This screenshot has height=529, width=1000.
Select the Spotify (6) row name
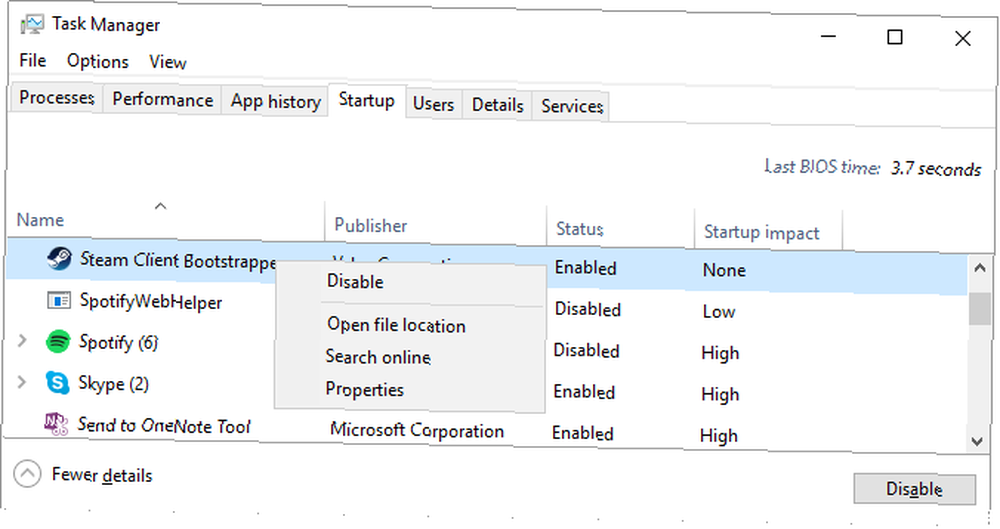click(x=118, y=342)
